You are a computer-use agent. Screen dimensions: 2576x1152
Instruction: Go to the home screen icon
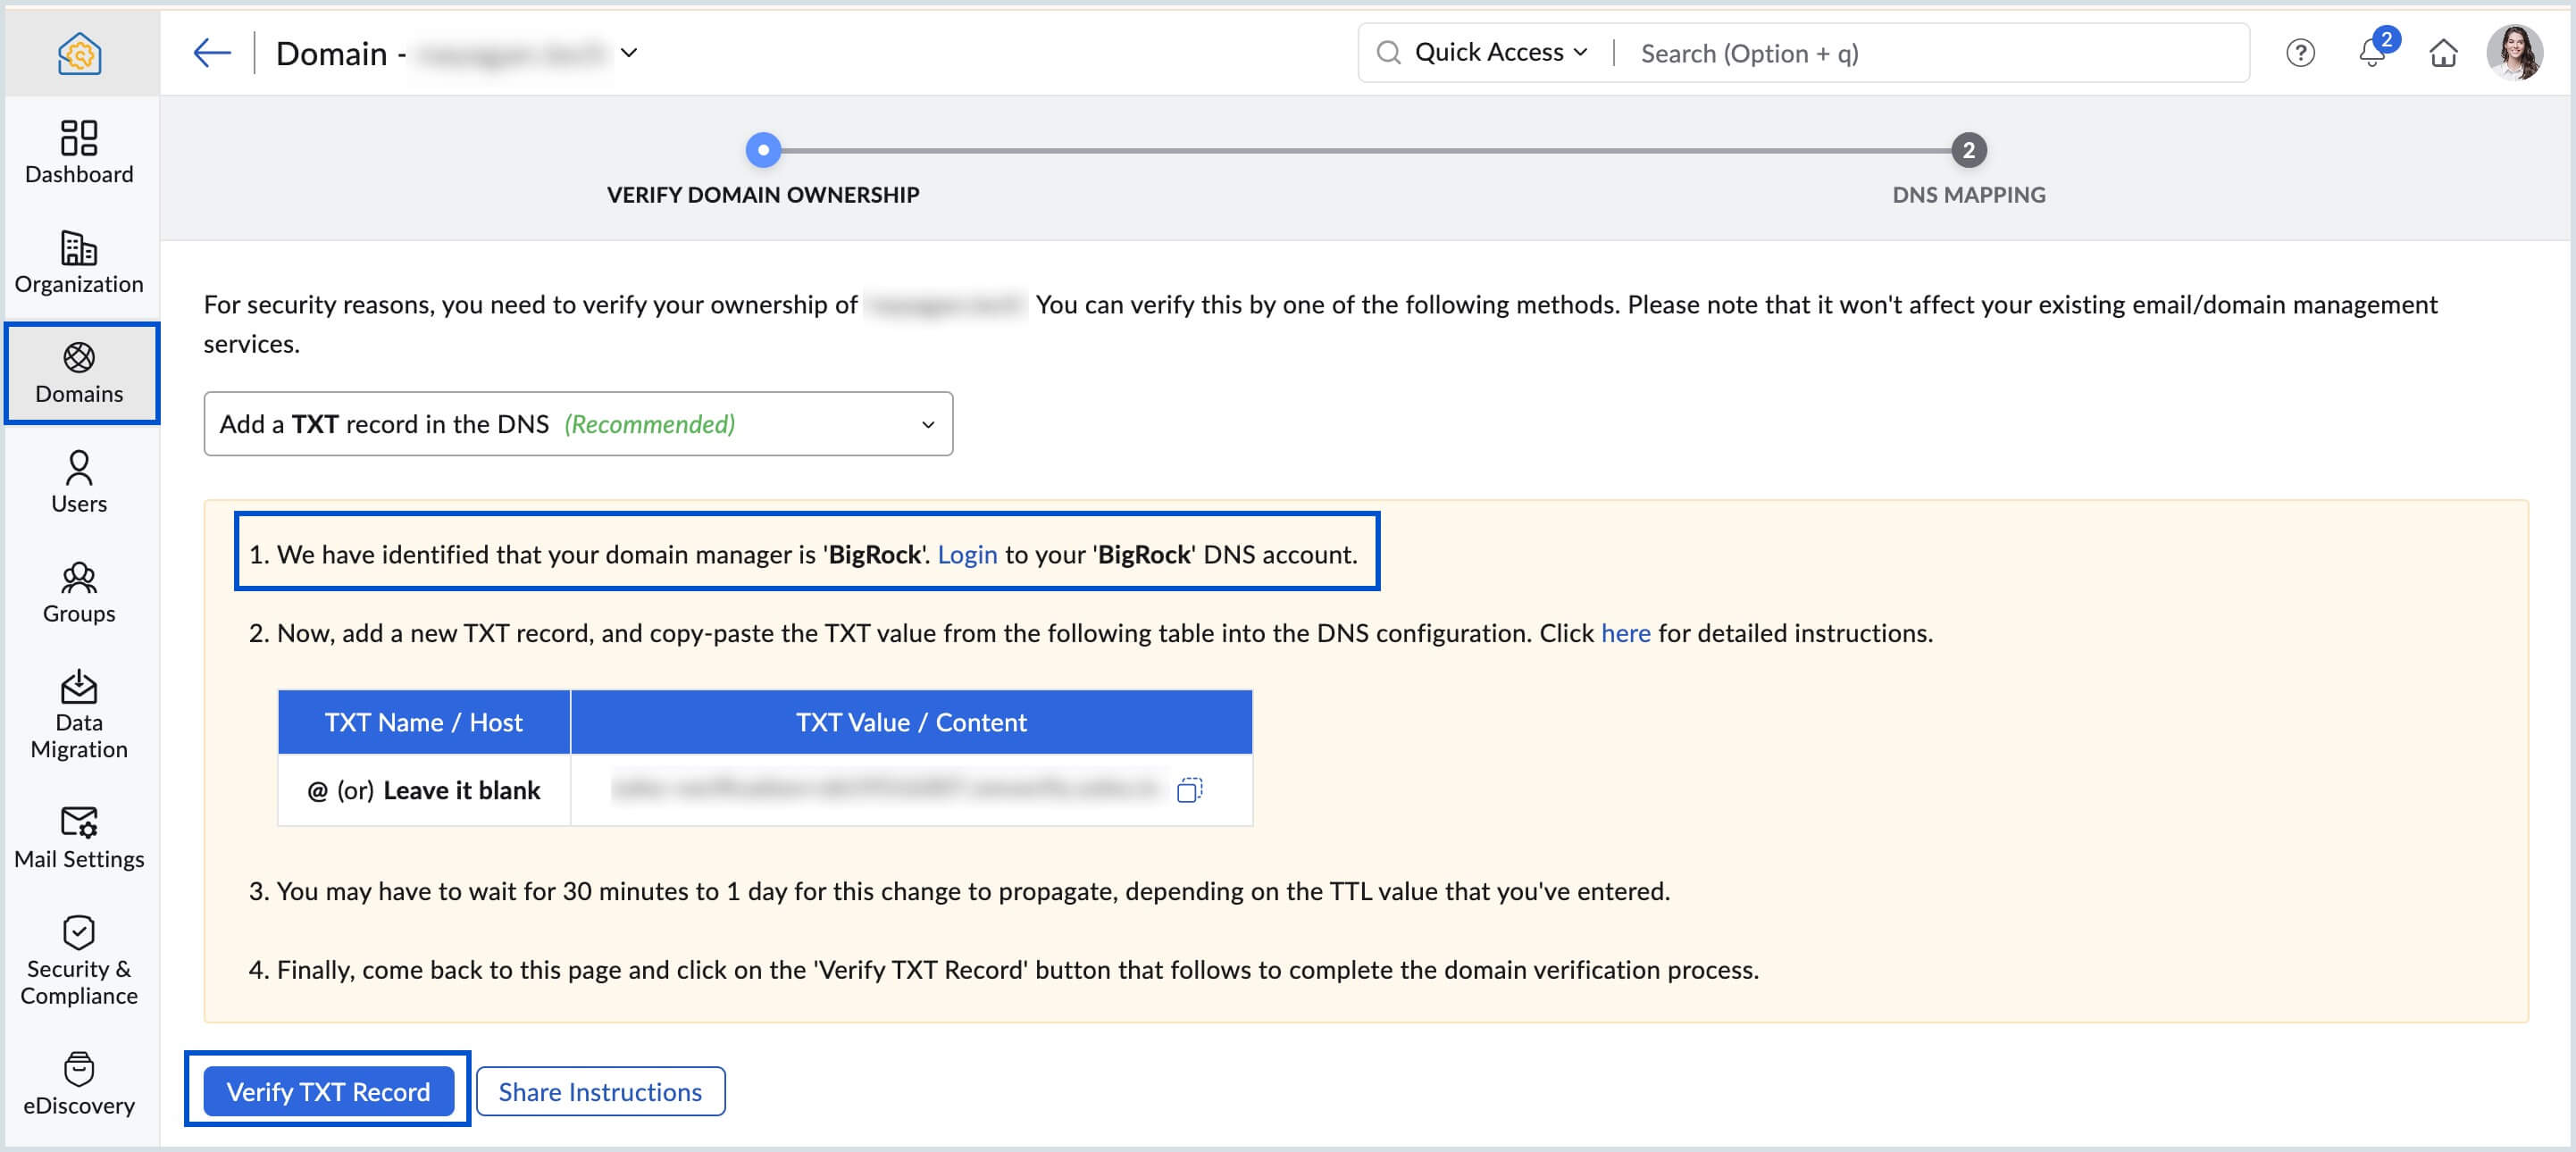[2445, 54]
